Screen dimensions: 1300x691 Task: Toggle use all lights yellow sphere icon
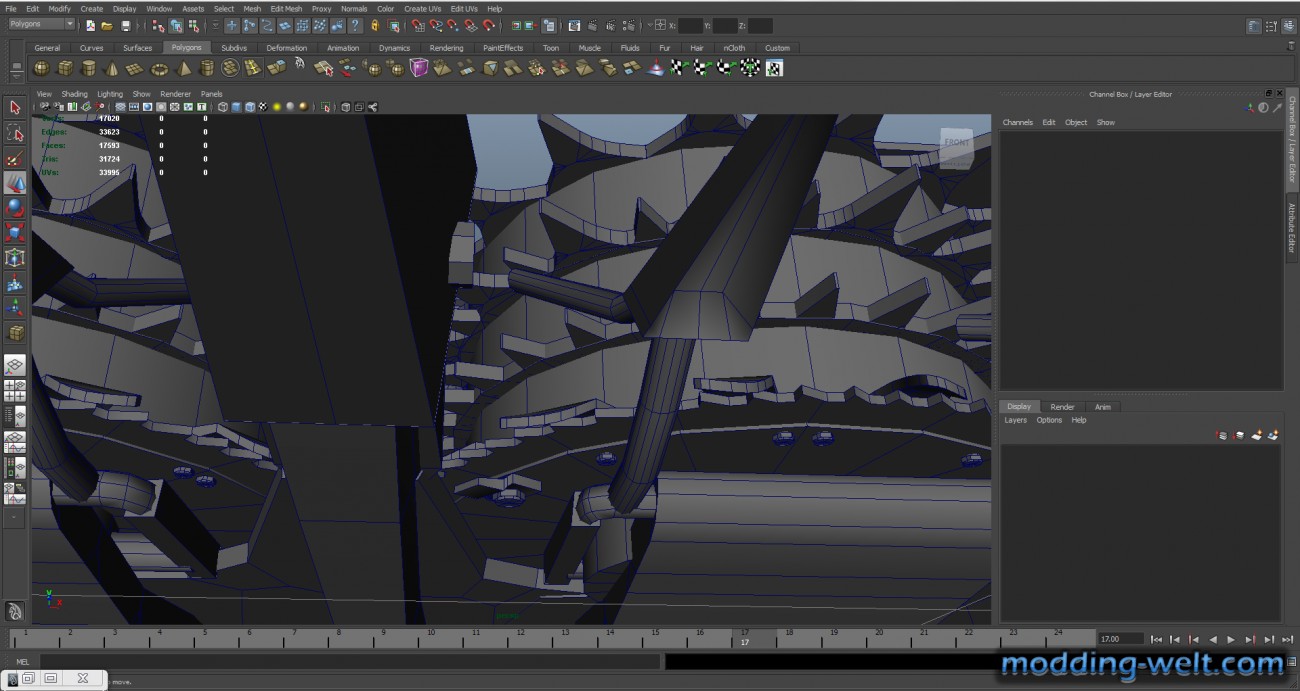277,107
